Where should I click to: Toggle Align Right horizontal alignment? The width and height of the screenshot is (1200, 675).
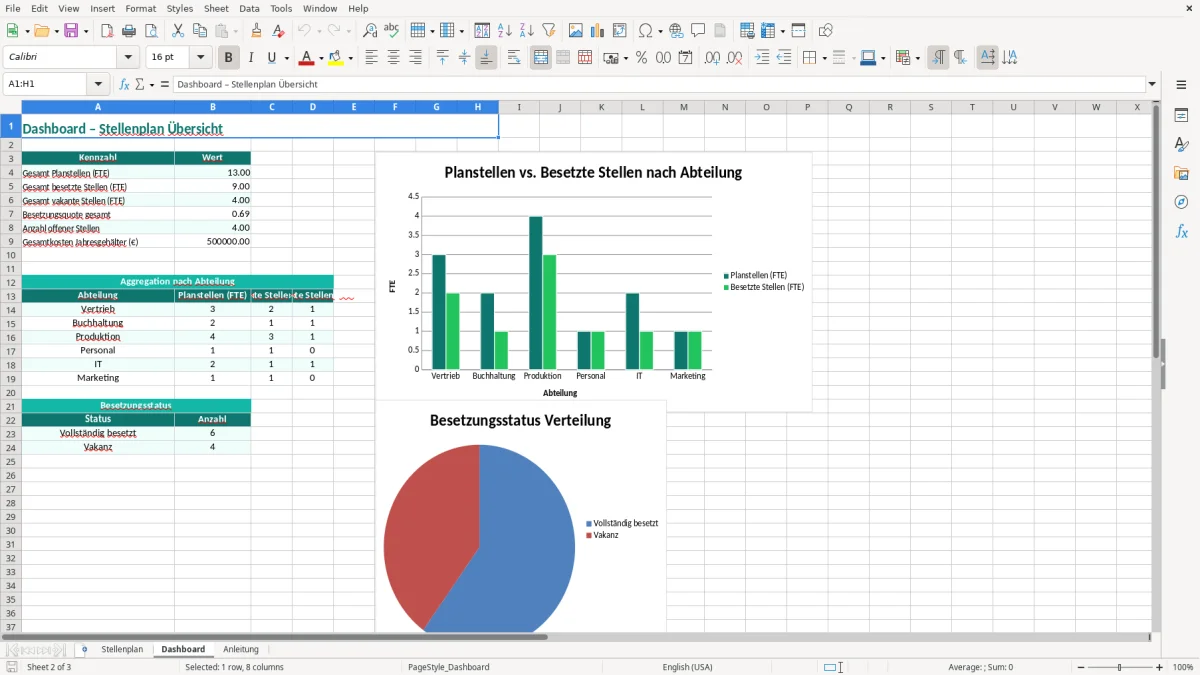415,58
